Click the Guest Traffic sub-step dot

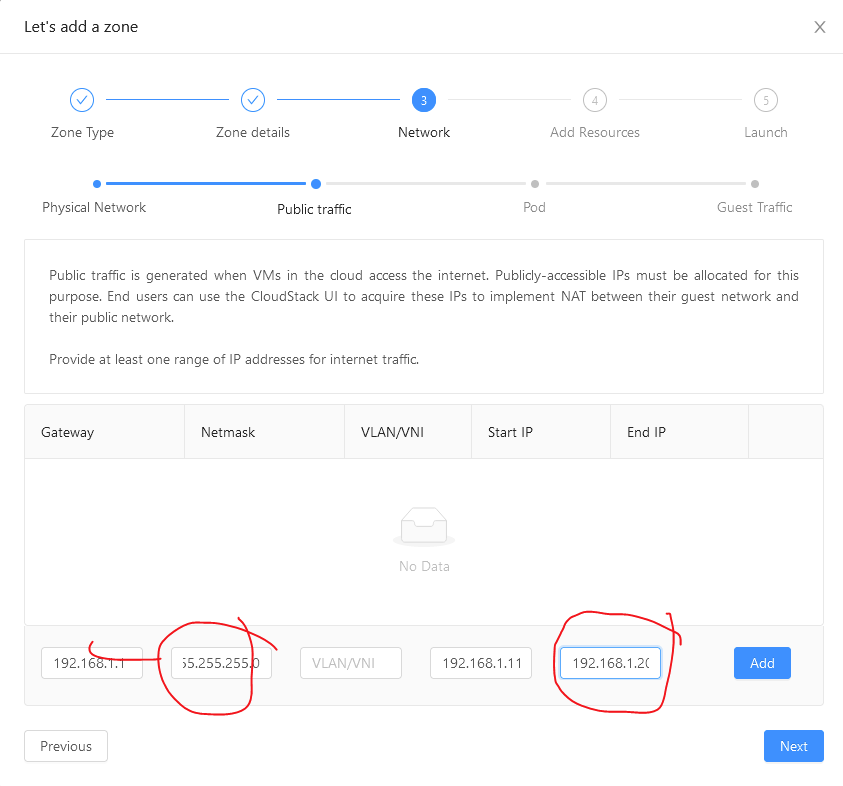(x=755, y=184)
